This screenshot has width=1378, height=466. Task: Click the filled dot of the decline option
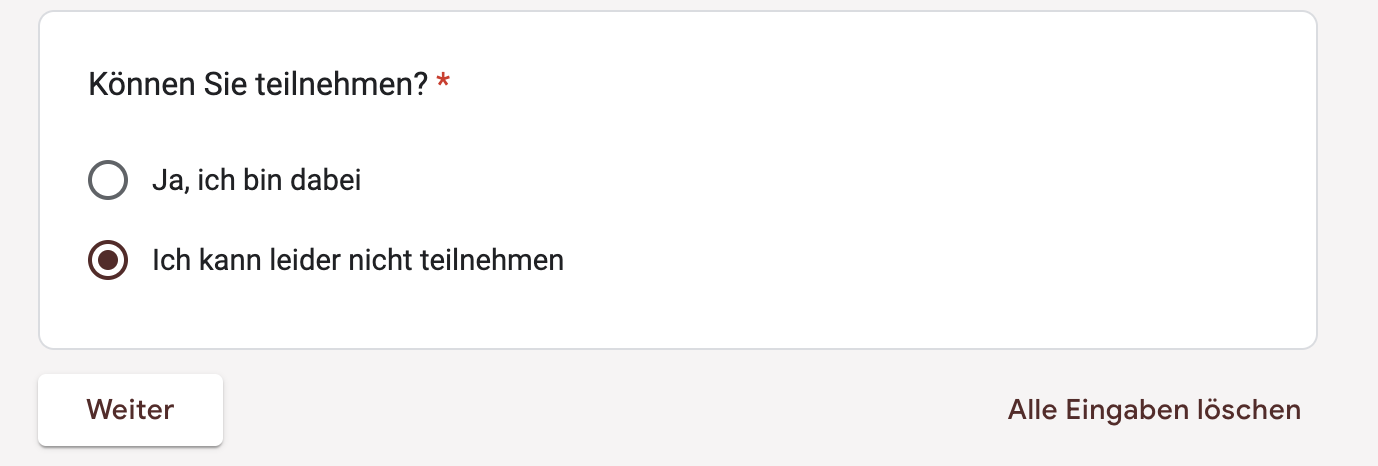point(108,261)
